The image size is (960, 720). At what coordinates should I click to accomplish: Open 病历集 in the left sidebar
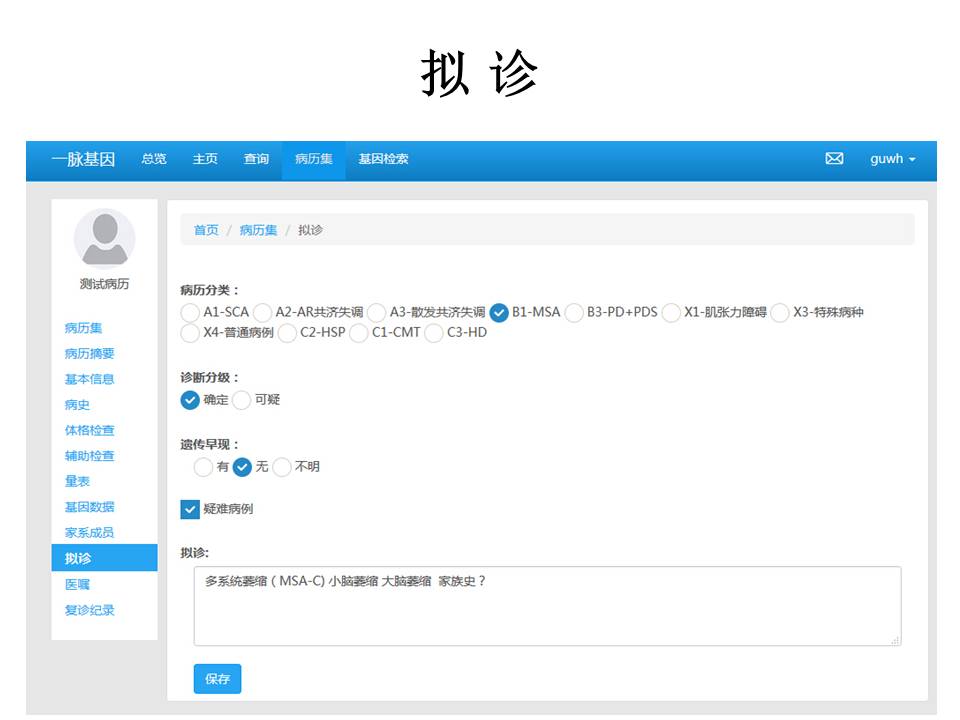click(83, 328)
